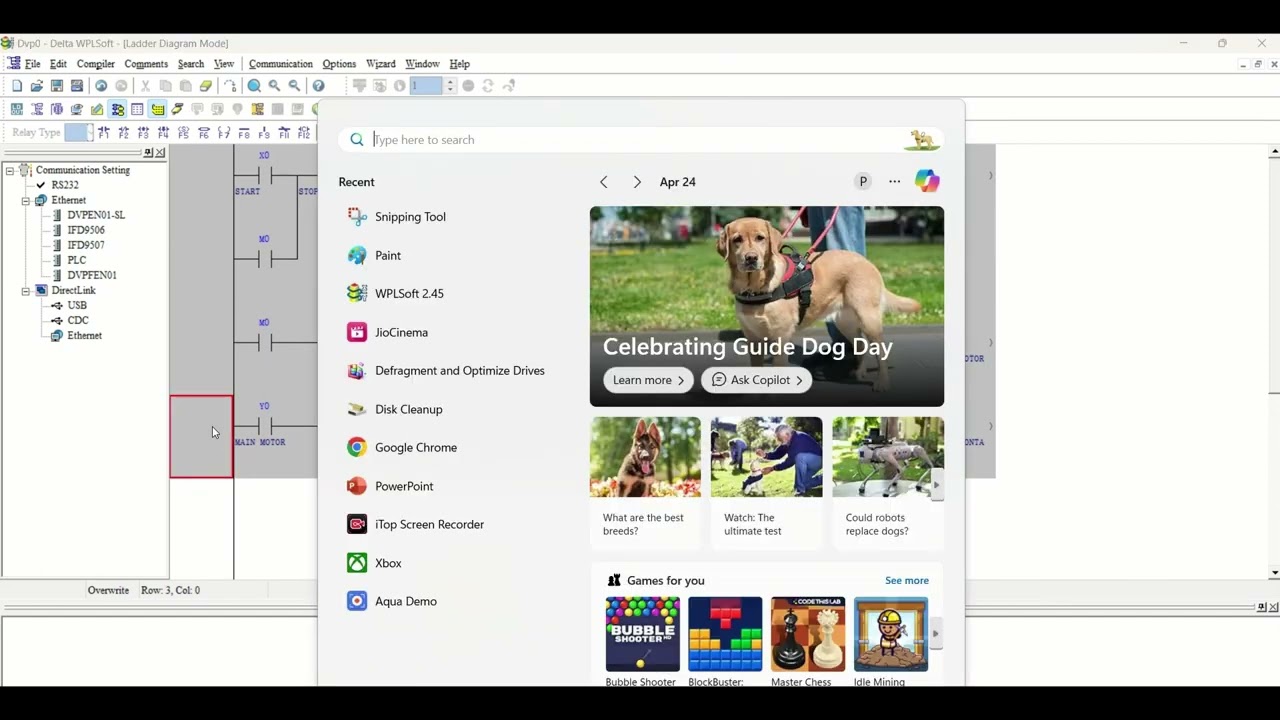Select the F9 vertical line icon
Image resolution: width=1280 pixels, height=720 pixels.
(x=264, y=133)
